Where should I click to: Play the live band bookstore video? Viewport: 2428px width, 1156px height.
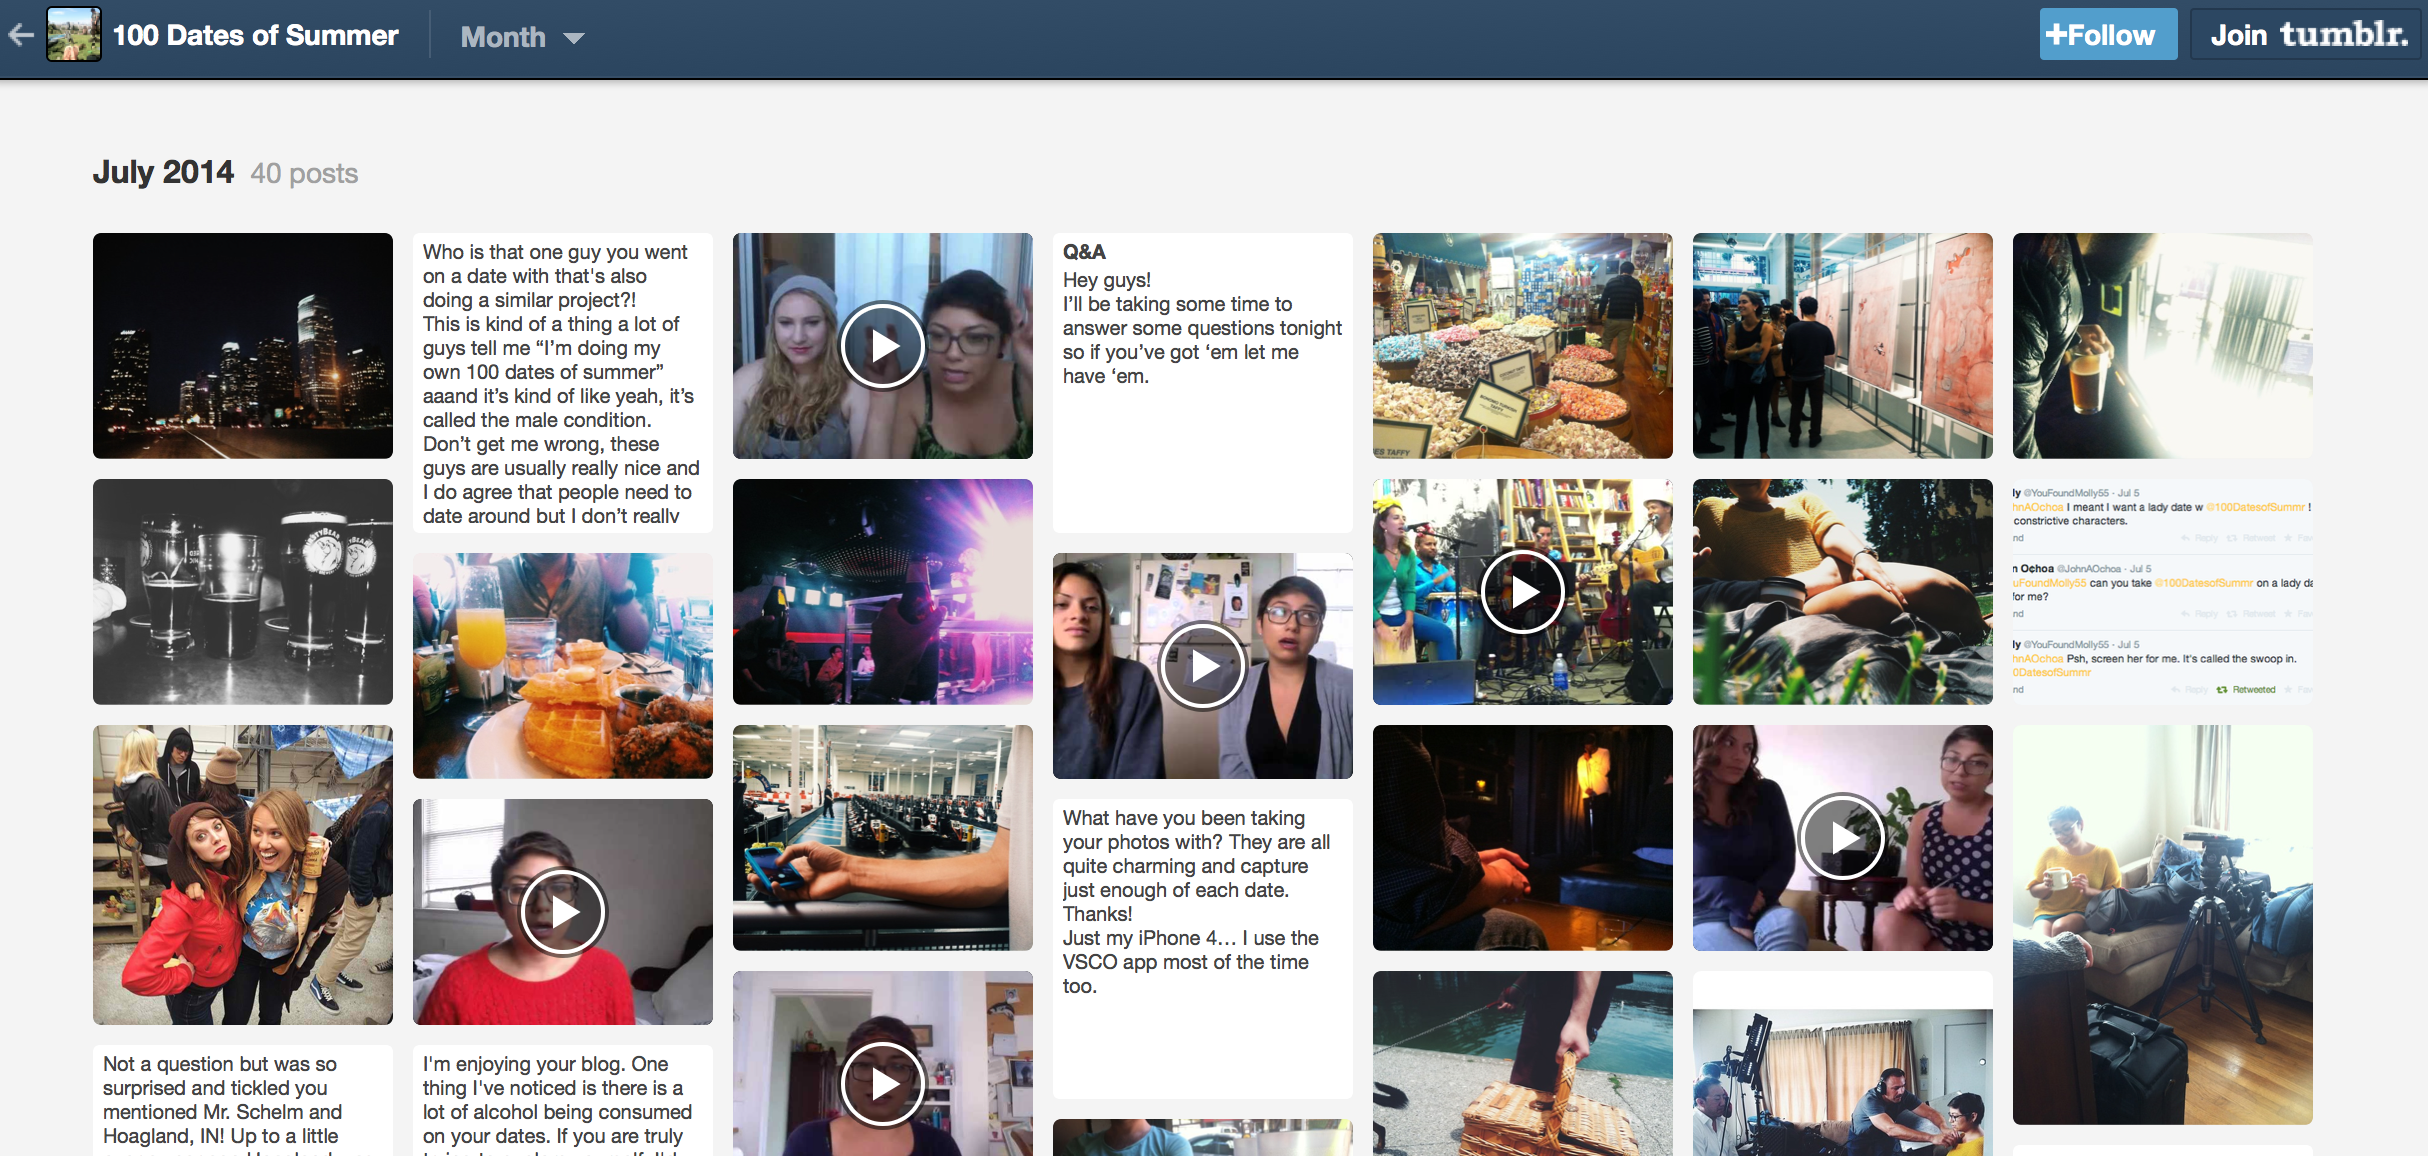[1522, 592]
